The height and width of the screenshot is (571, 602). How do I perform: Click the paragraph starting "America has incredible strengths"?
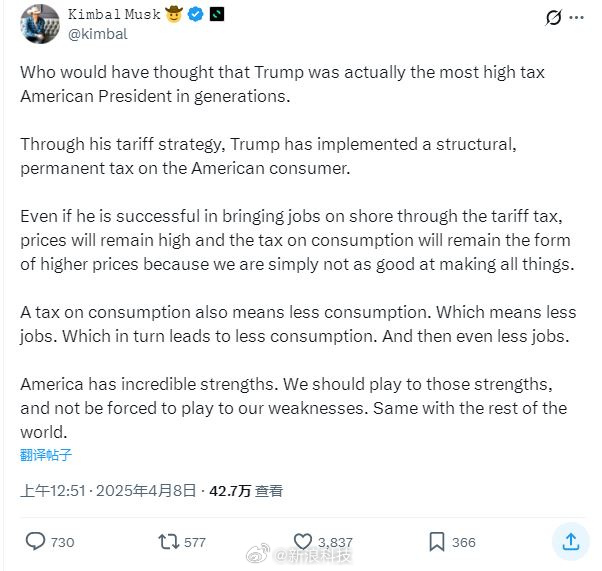[x=293, y=408]
